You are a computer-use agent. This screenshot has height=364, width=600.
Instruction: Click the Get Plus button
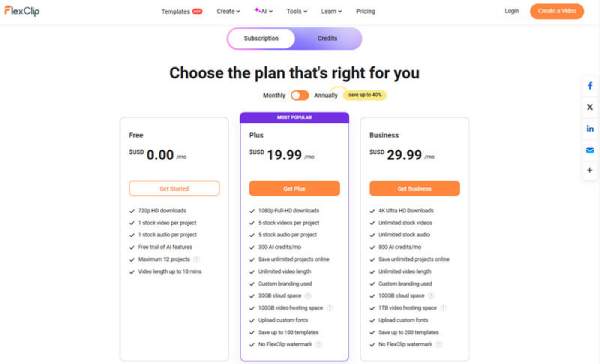(294, 188)
